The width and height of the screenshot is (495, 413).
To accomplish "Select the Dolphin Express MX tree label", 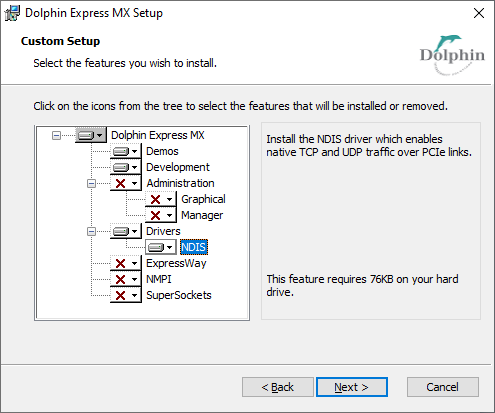I will (158, 135).
